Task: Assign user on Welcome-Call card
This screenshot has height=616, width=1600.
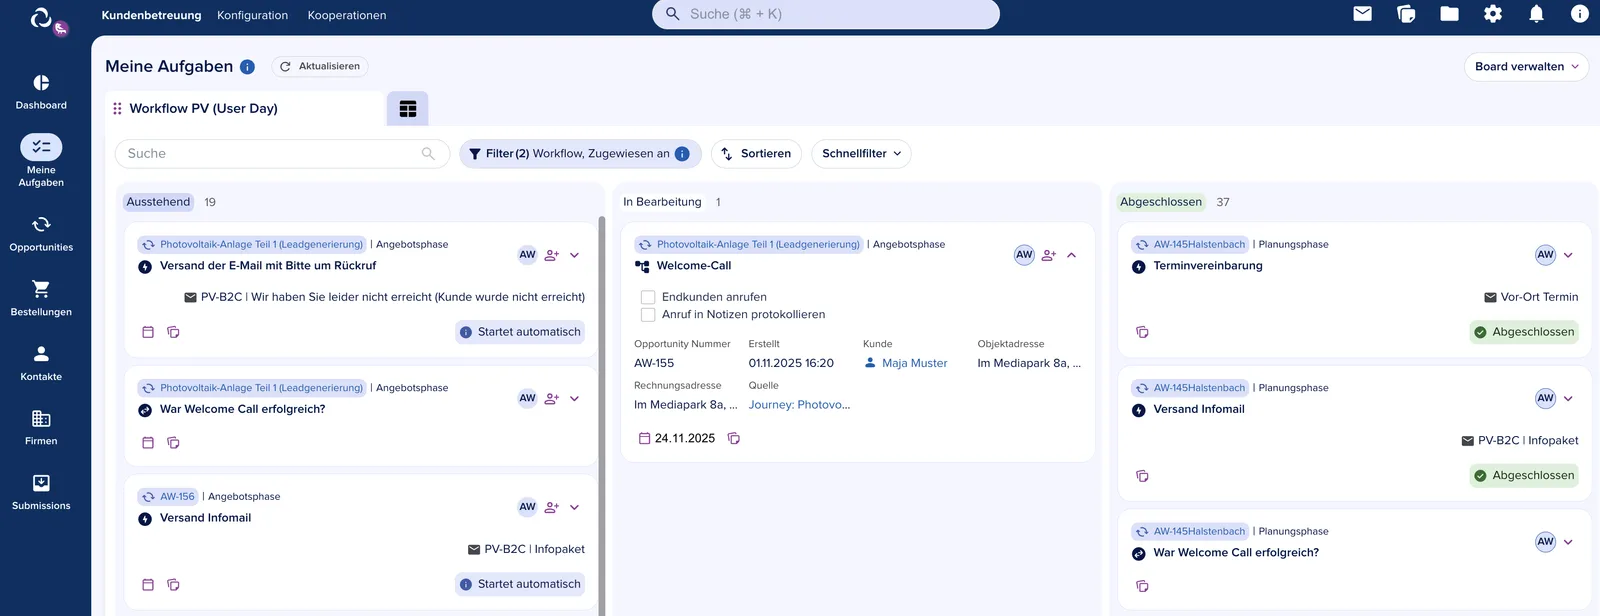Action: coord(1048,255)
